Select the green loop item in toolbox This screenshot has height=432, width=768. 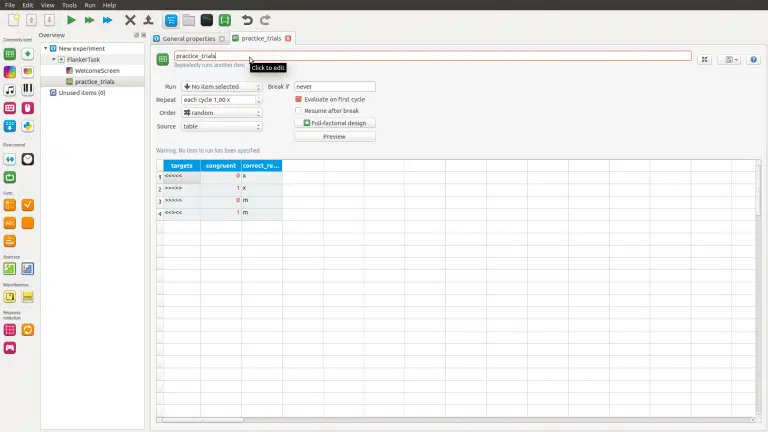click(x=10, y=54)
